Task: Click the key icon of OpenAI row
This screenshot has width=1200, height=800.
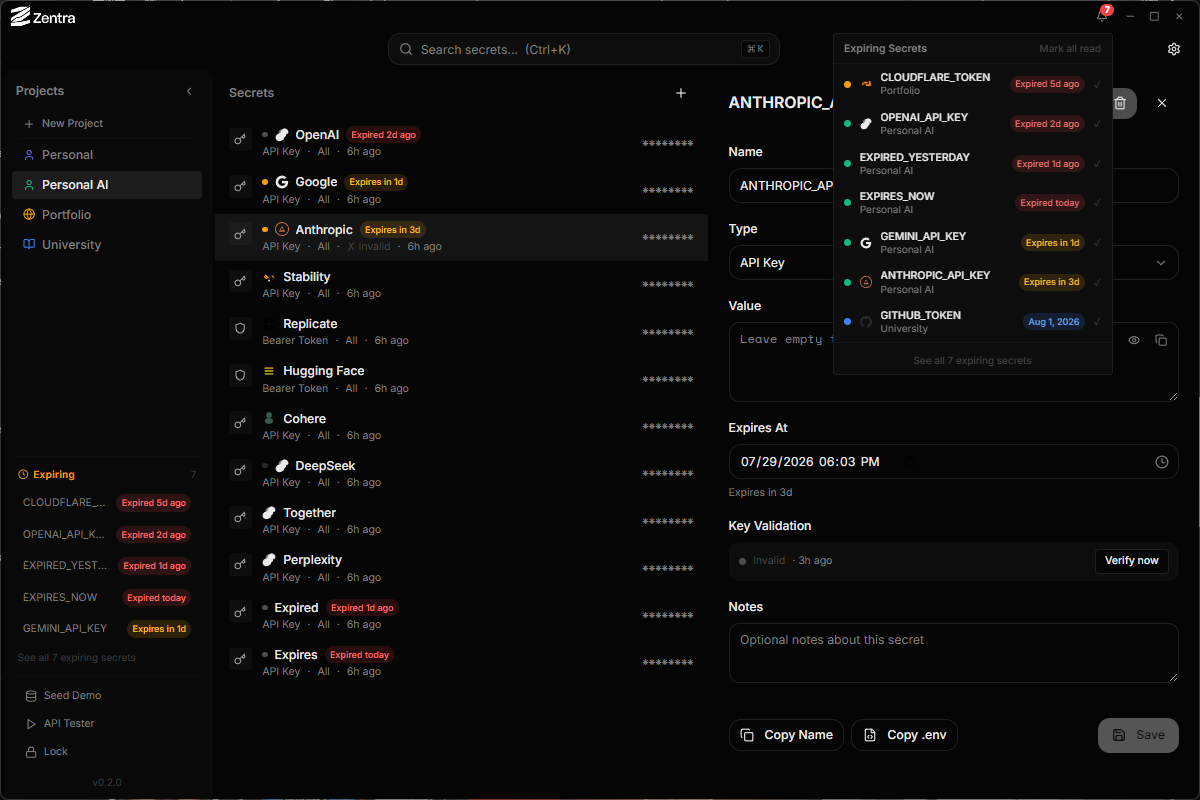Action: (x=240, y=139)
